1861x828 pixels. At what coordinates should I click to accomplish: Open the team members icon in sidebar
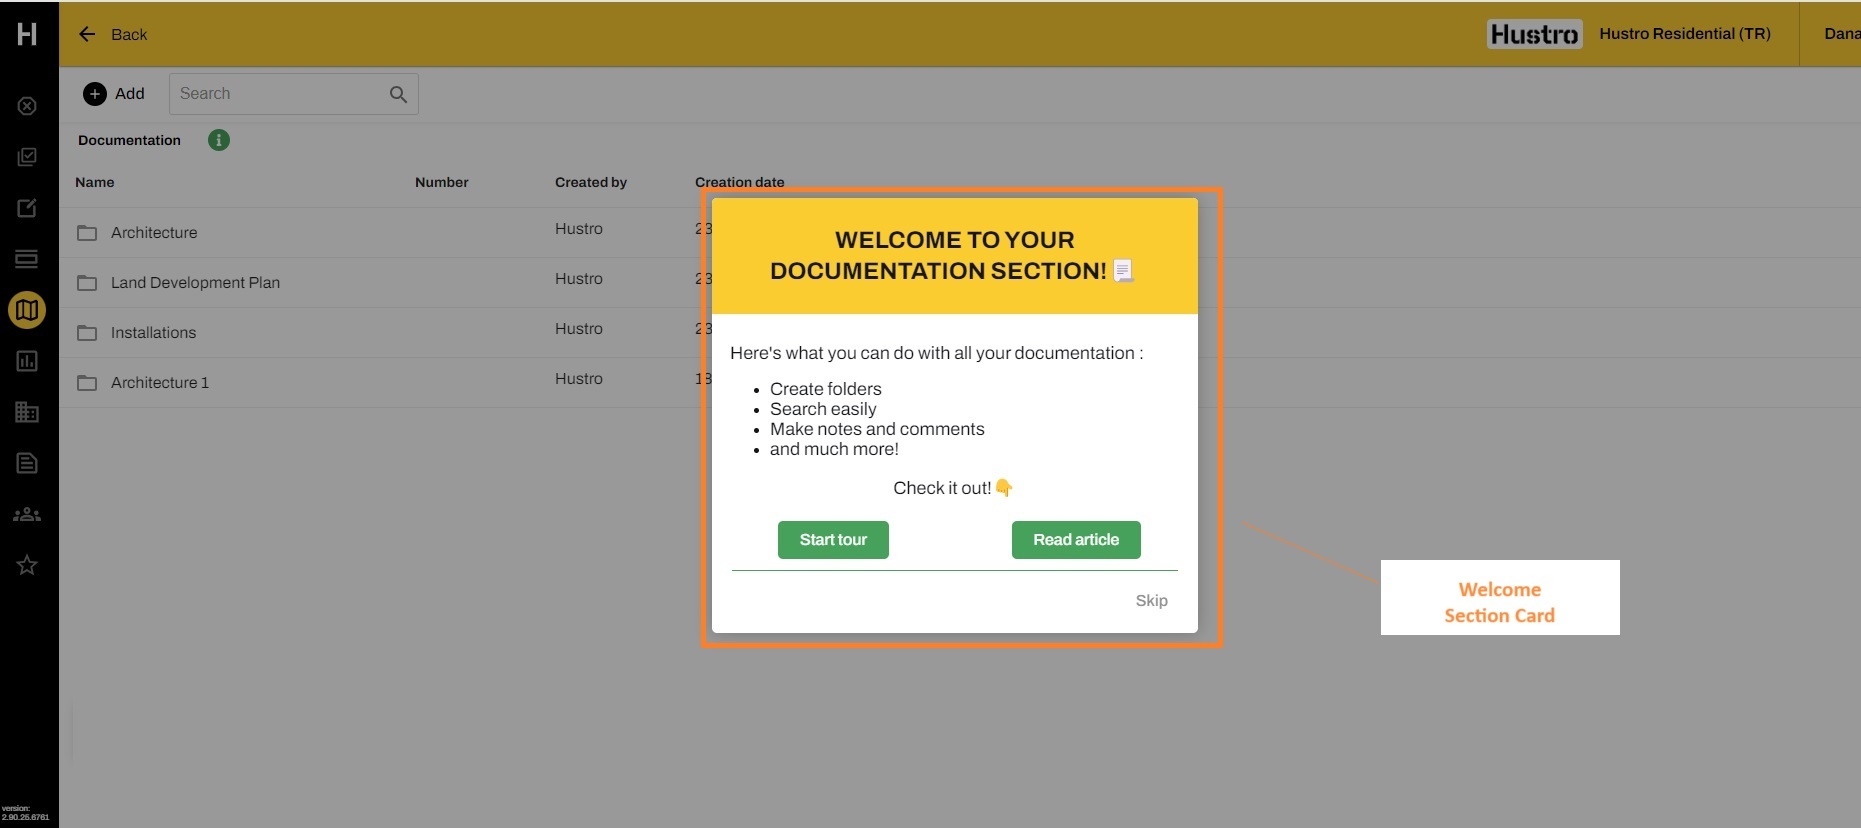point(27,514)
